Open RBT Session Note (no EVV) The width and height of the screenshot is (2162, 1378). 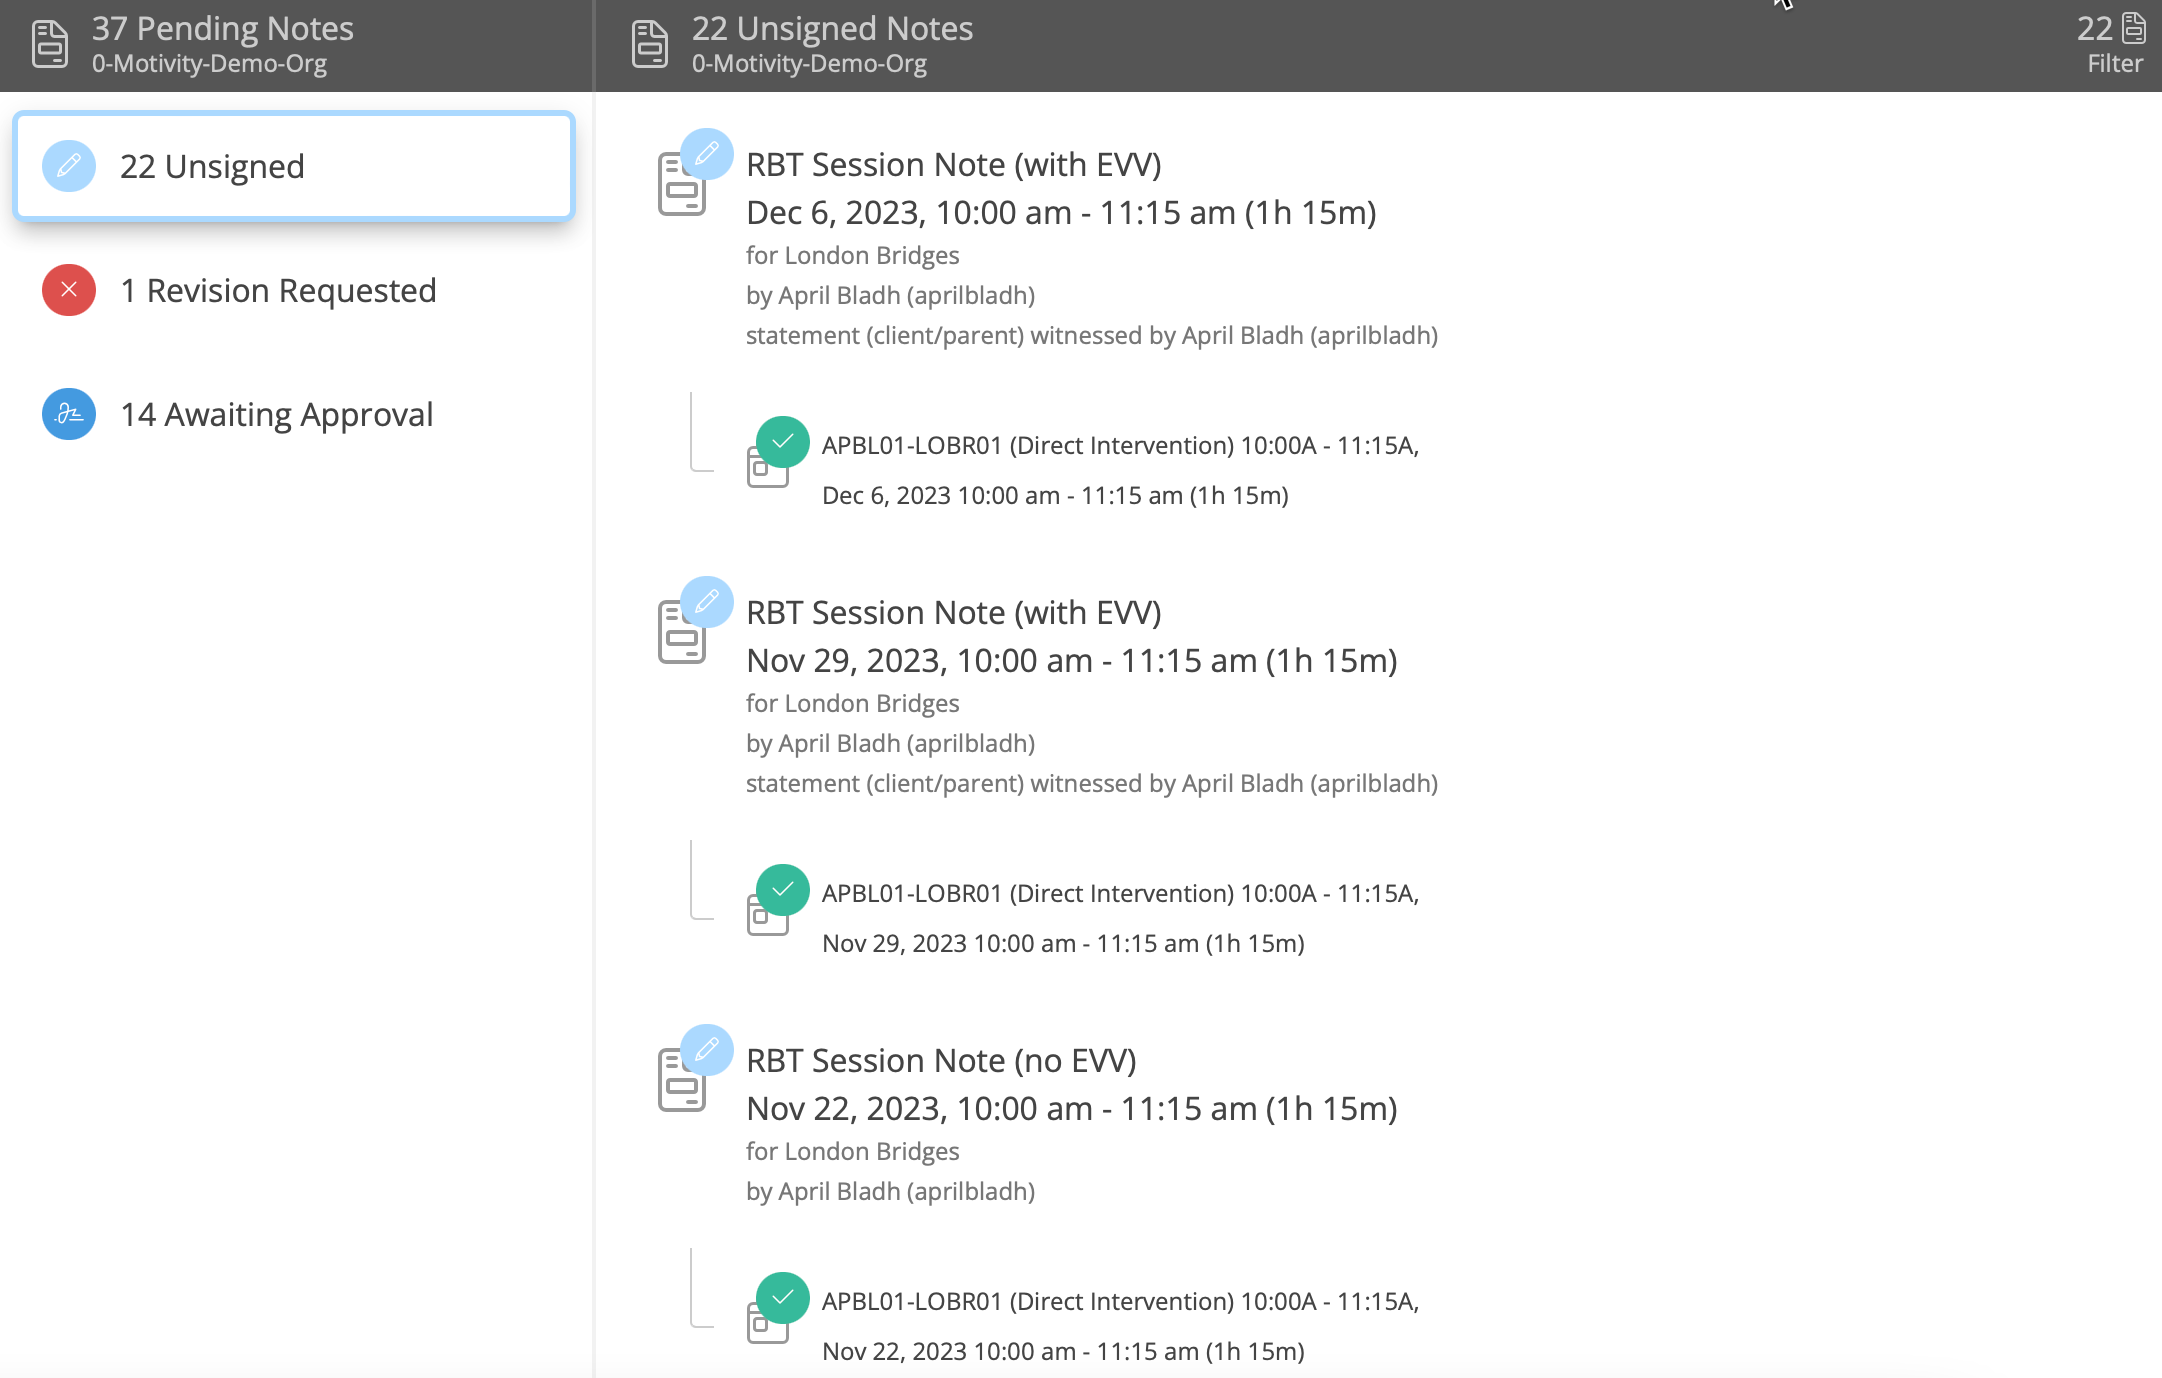[941, 1061]
